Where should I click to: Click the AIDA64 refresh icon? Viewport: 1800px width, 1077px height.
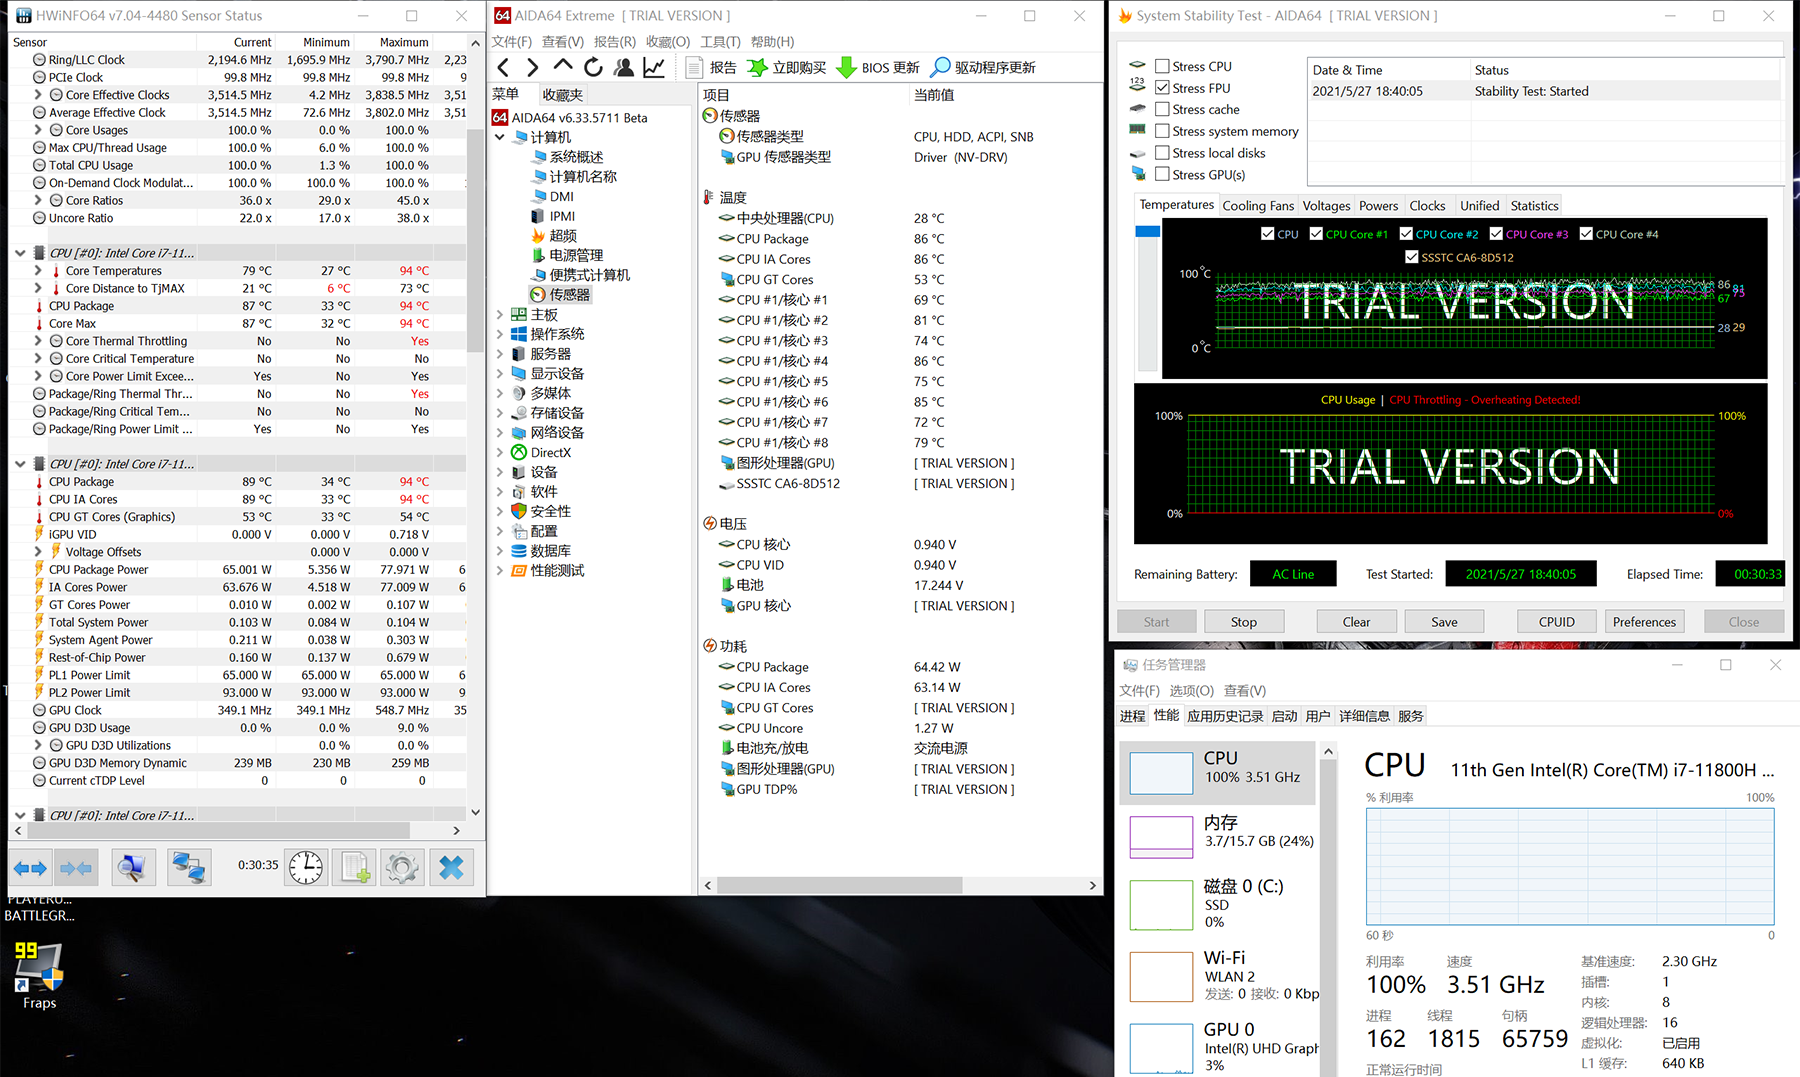click(x=593, y=67)
